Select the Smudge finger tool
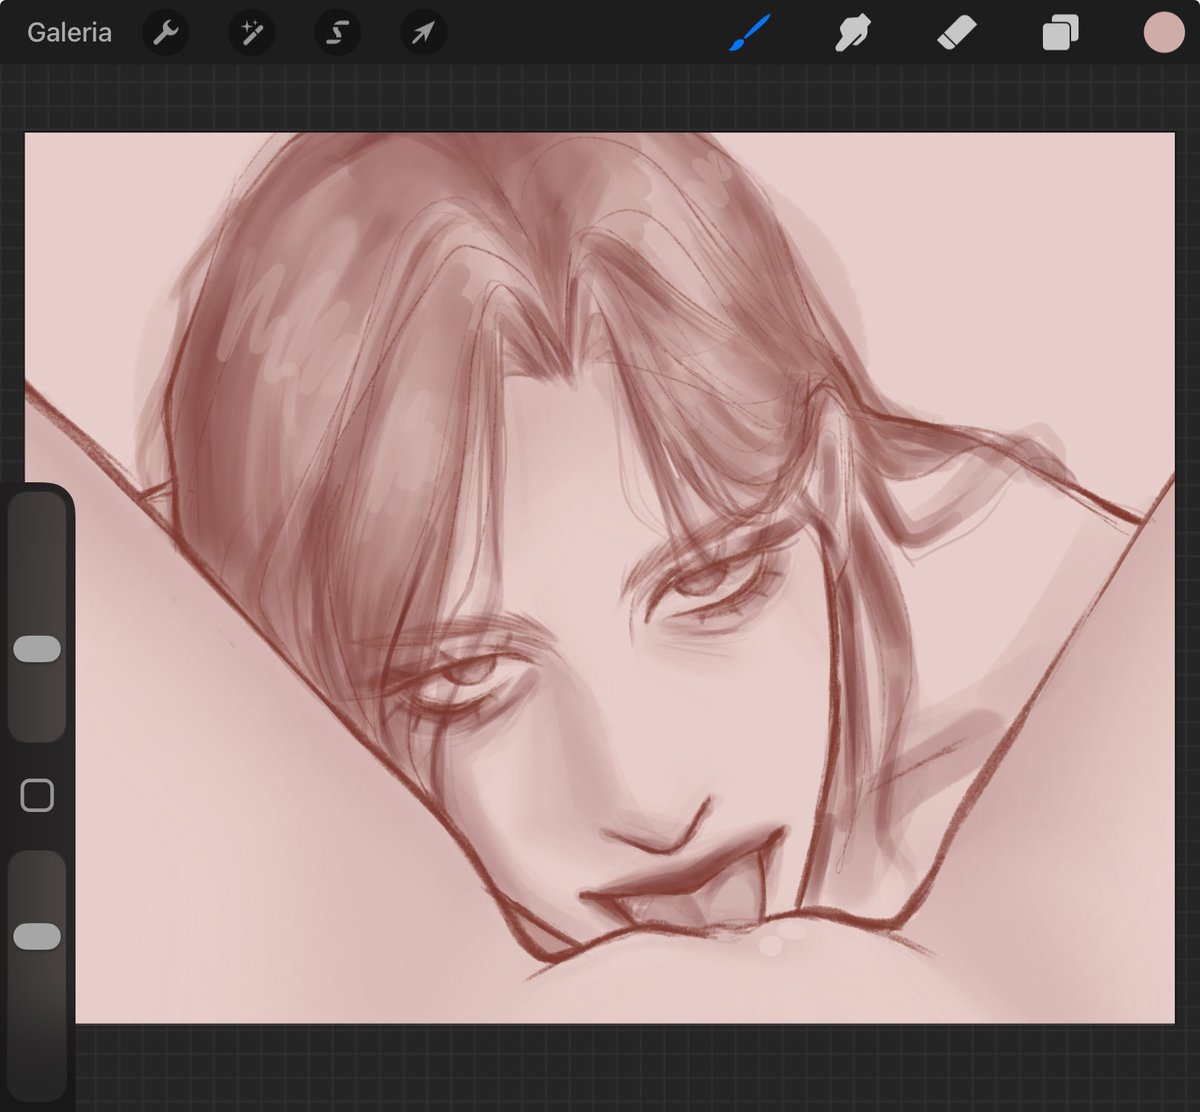This screenshot has width=1200, height=1112. (853, 33)
